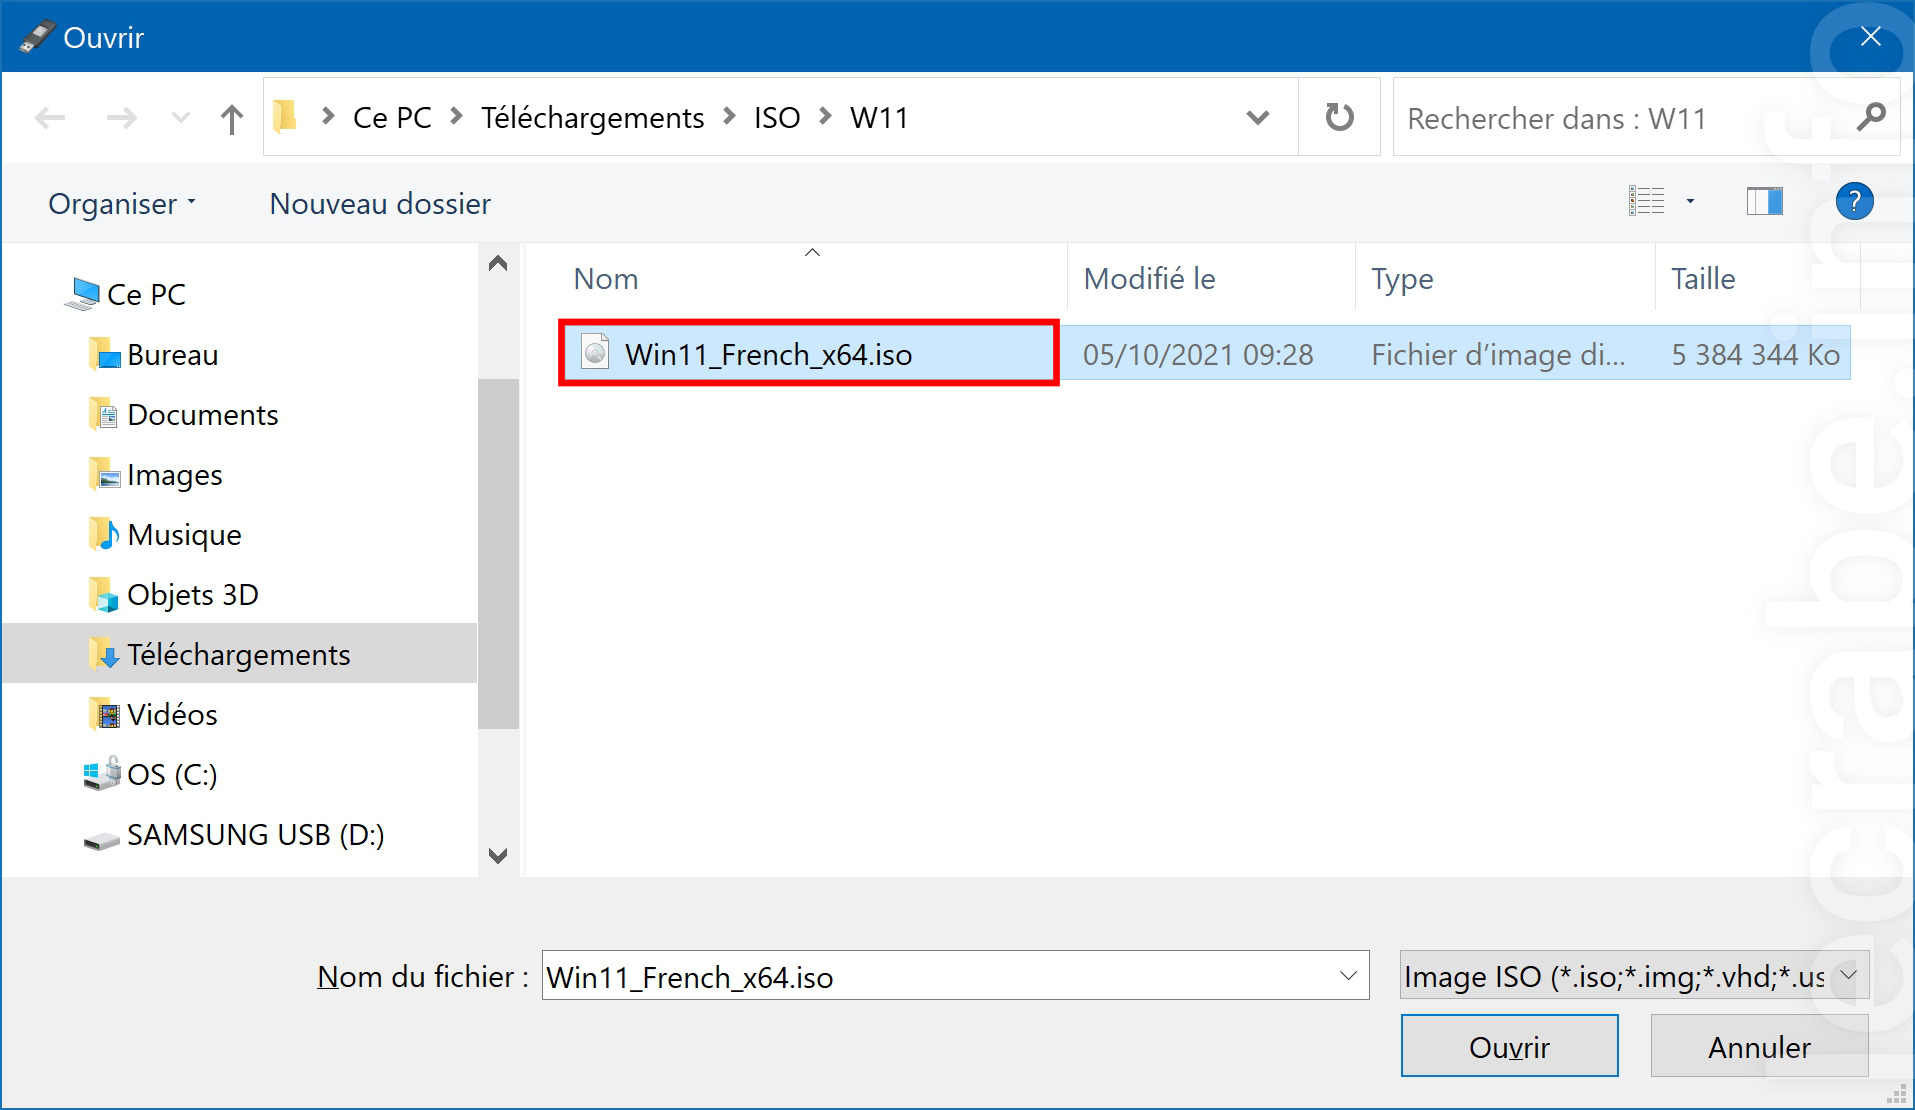1915x1110 pixels.
Task: Open the Organiser menu
Action: point(122,204)
